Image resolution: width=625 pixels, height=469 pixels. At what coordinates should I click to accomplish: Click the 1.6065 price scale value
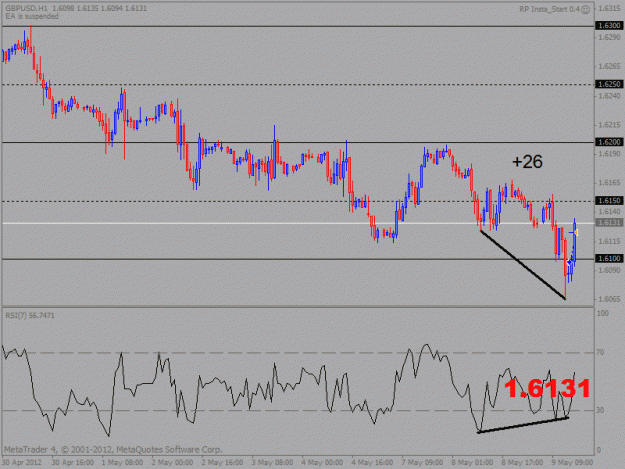(x=609, y=299)
